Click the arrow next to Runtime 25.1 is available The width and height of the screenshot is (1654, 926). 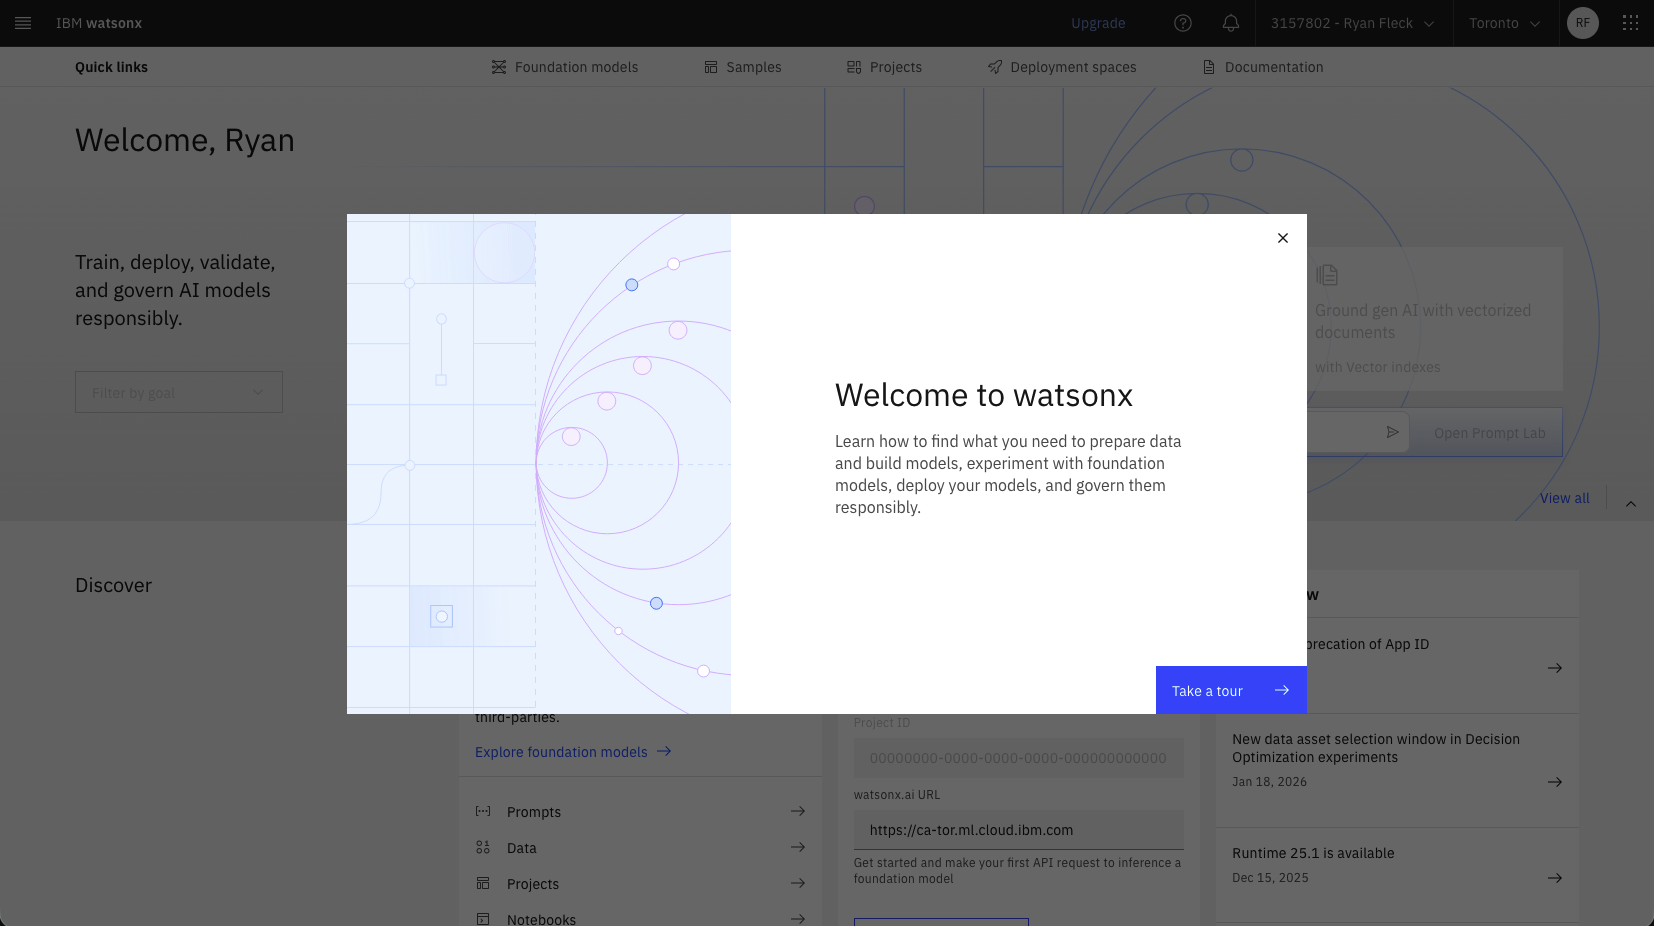(1554, 878)
